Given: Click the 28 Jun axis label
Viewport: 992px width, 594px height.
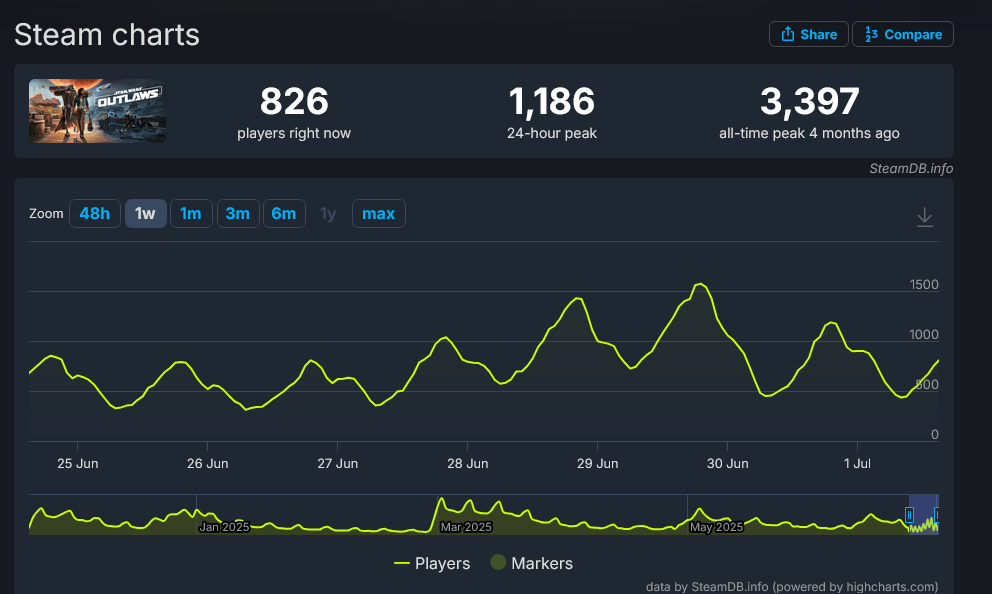Looking at the screenshot, I should pos(468,464).
